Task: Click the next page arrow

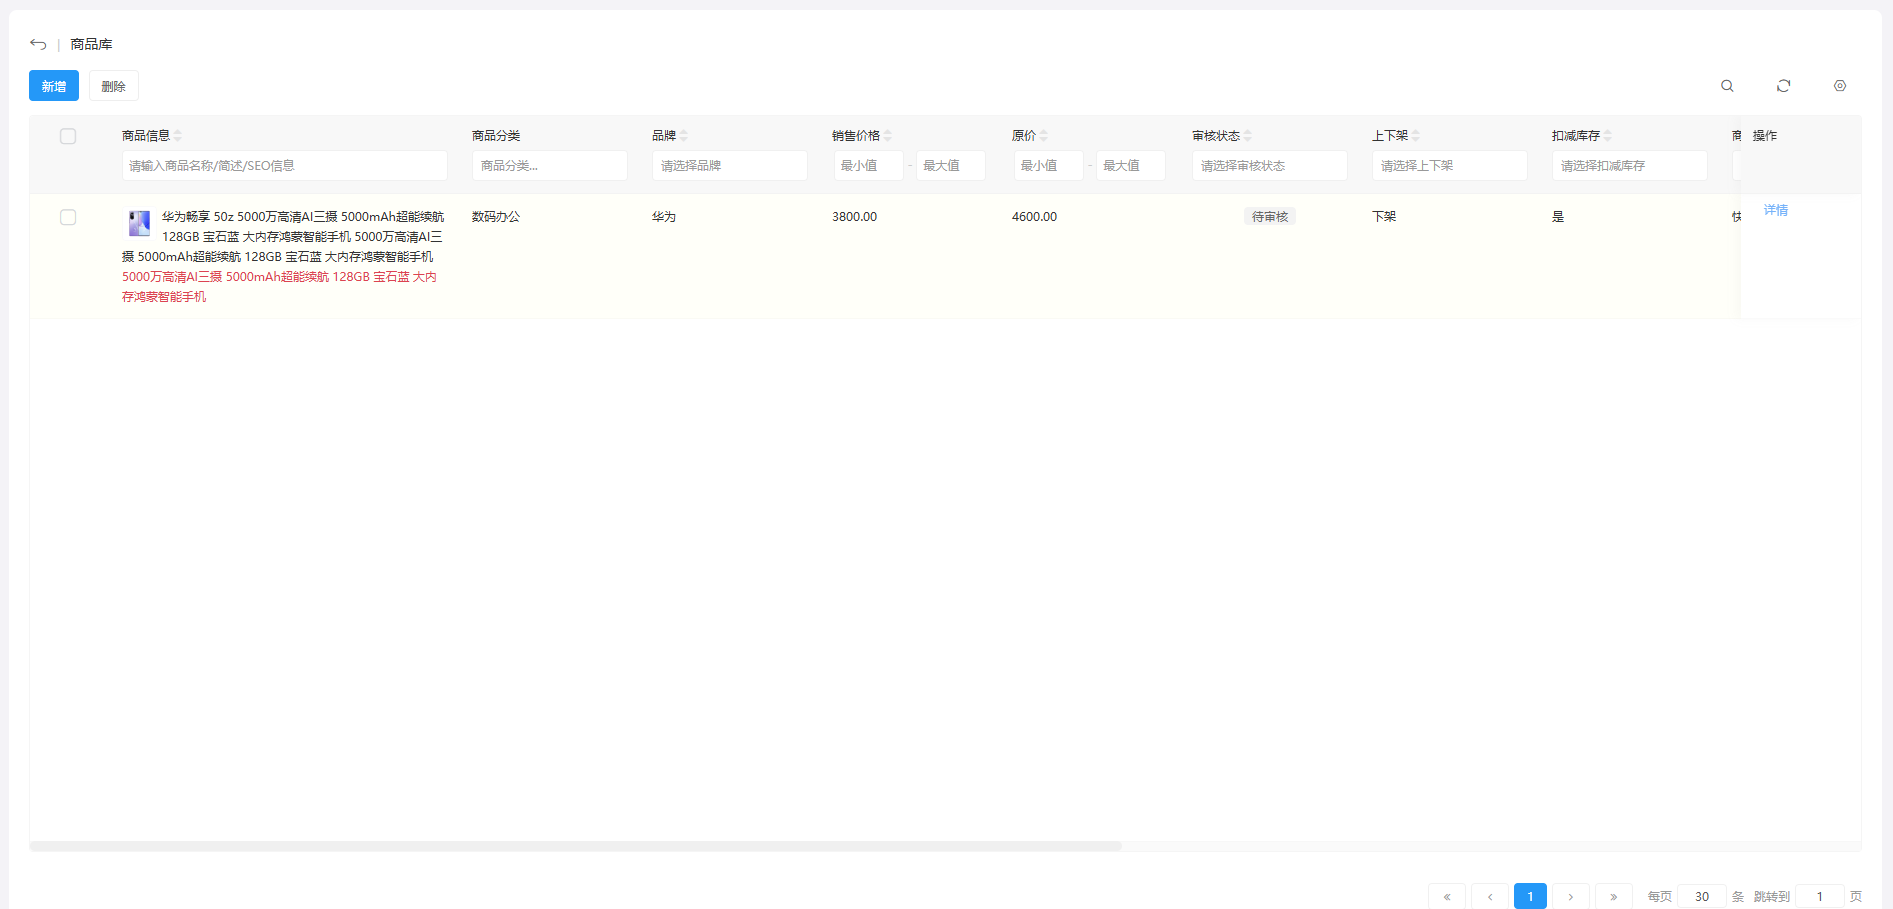Action: (1570, 896)
